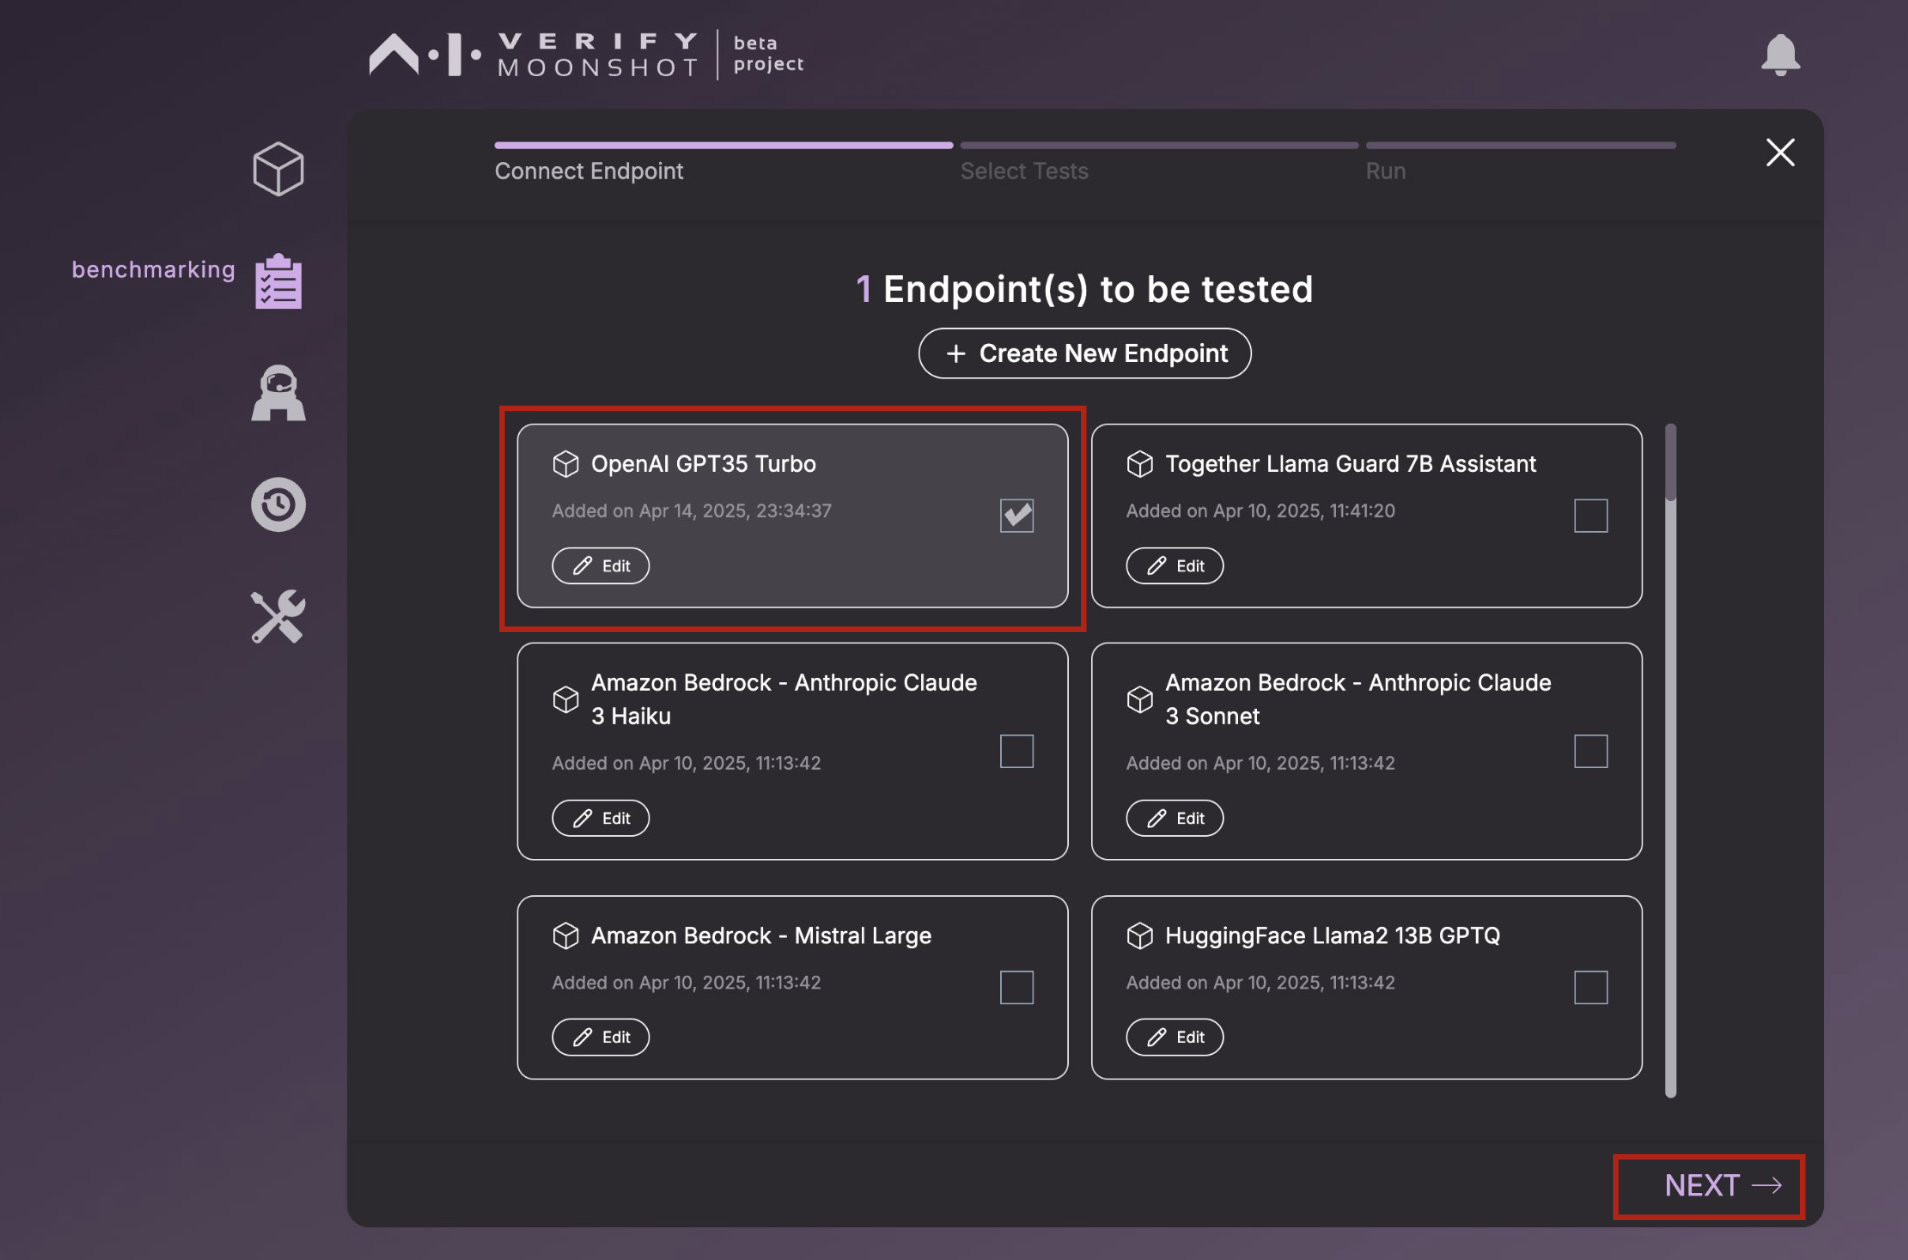Image resolution: width=1908 pixels, height=1260 pixels.
Task: Click cube icon on Mistral Large card
Action: tap(566, 936)
